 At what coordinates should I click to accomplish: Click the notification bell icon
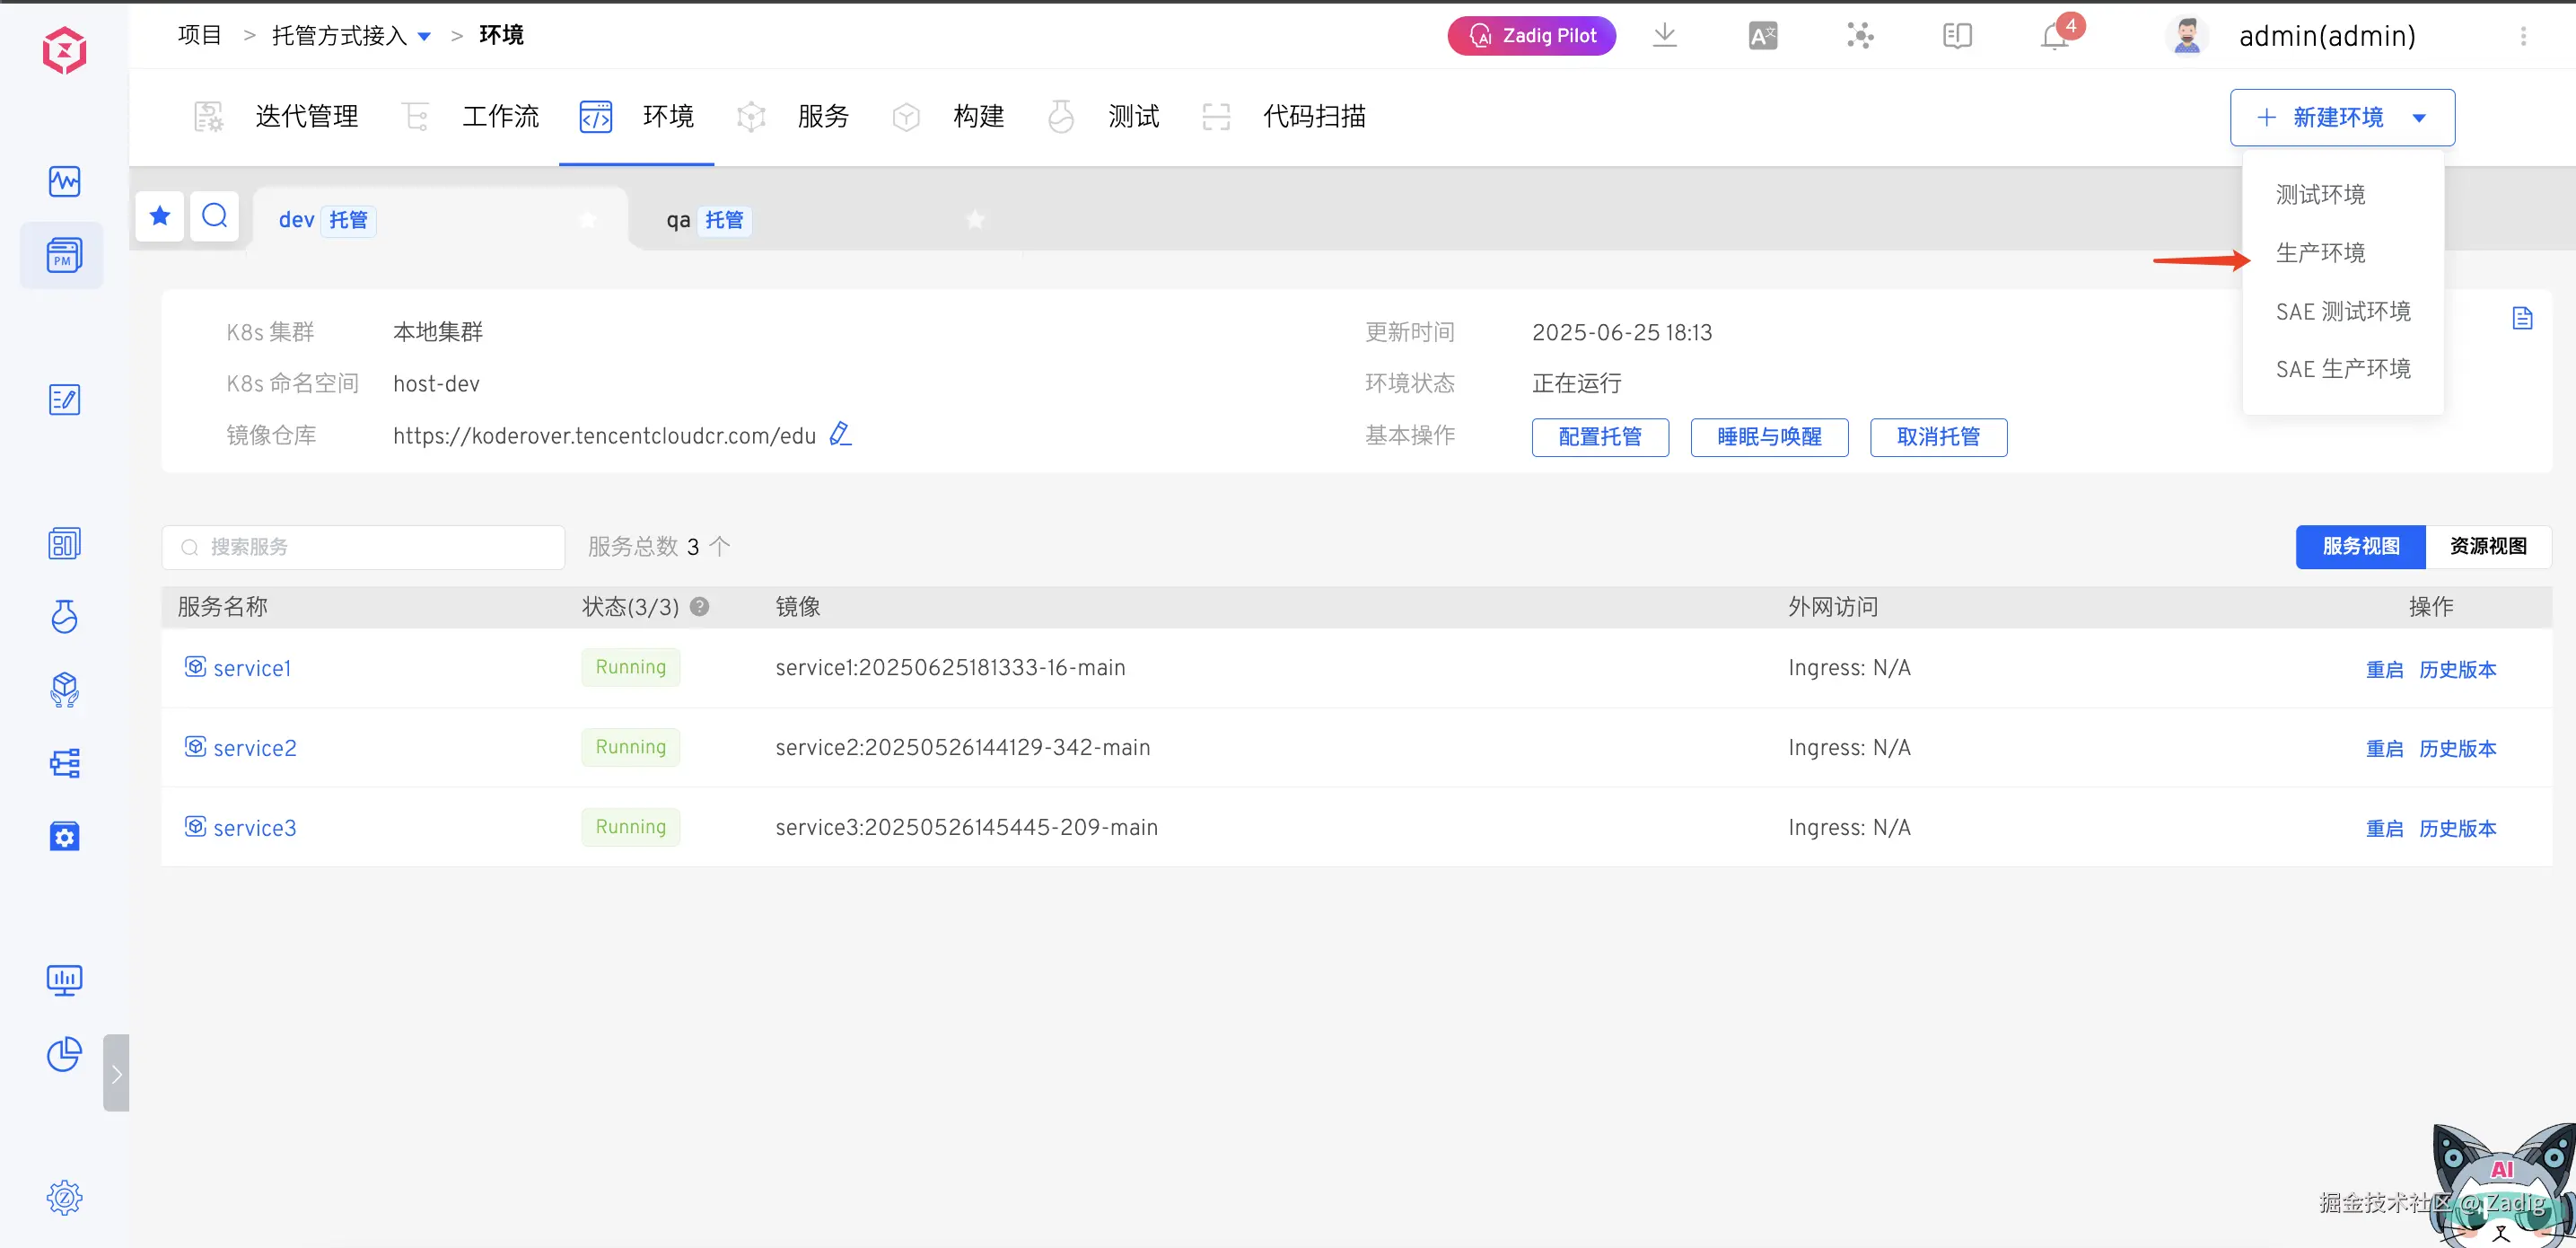[2054, 37]
